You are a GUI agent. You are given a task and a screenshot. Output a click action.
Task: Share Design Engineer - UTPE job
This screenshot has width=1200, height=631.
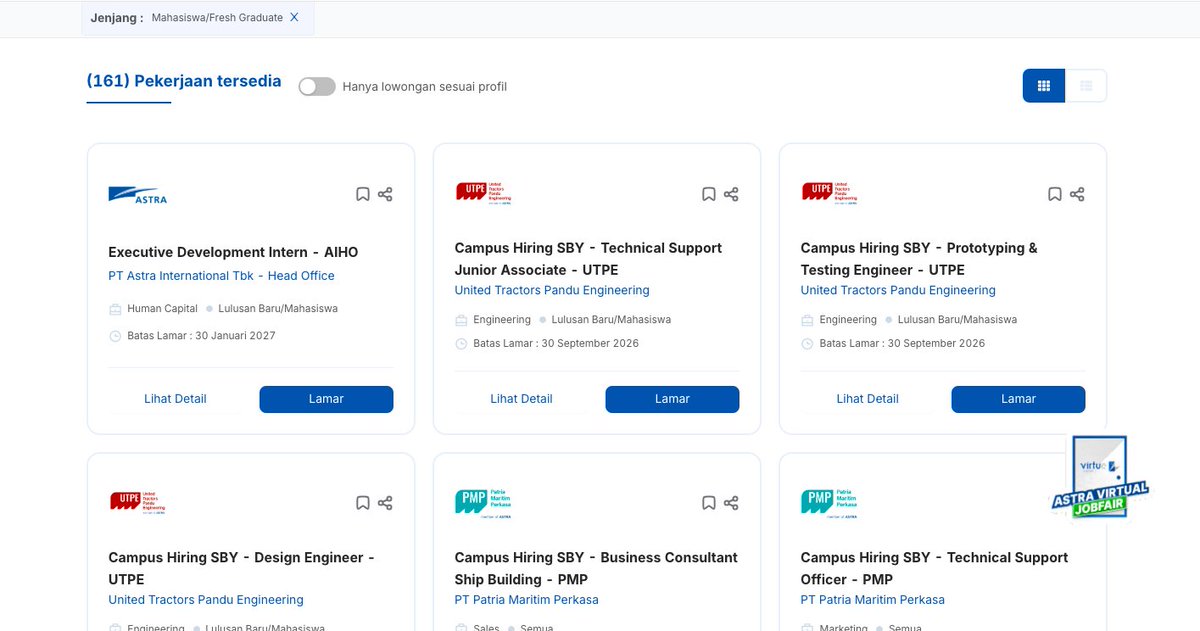pos(385,503)
